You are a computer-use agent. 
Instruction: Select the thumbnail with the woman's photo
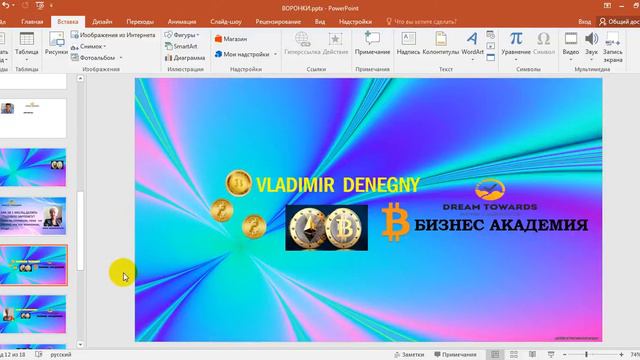[33, 216]
